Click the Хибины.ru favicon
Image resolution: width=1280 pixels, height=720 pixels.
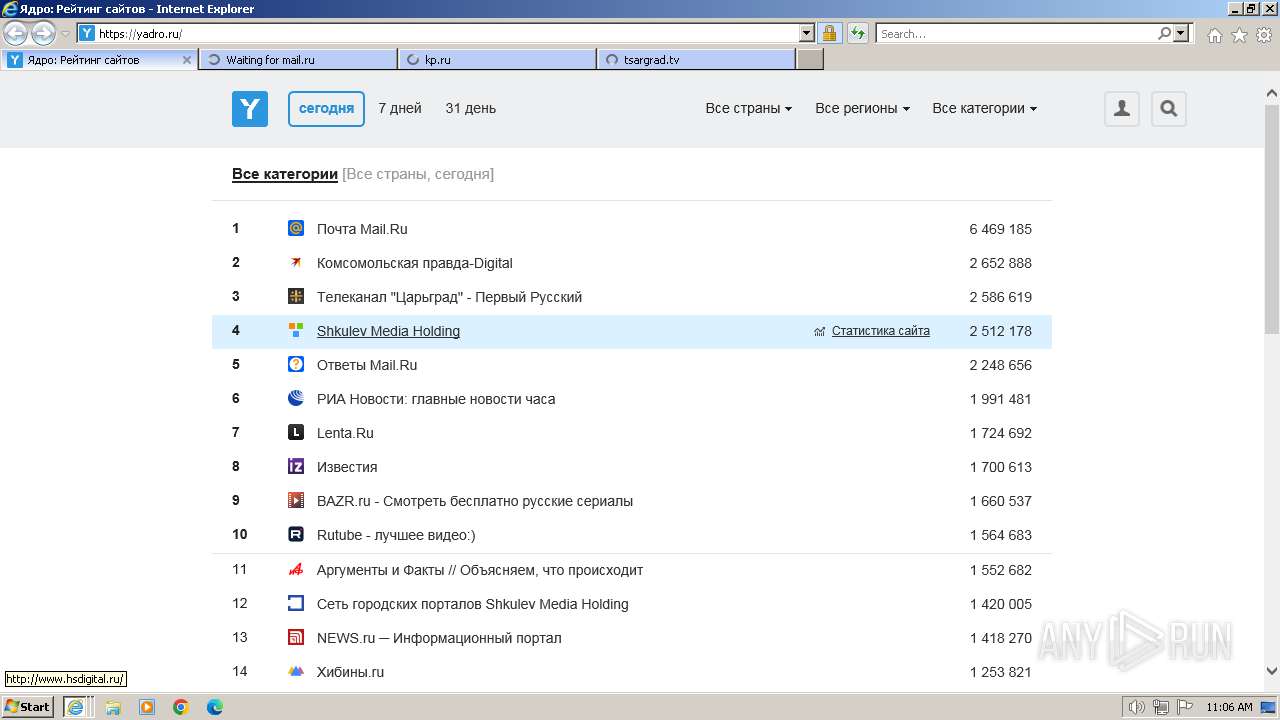(296, 671)
